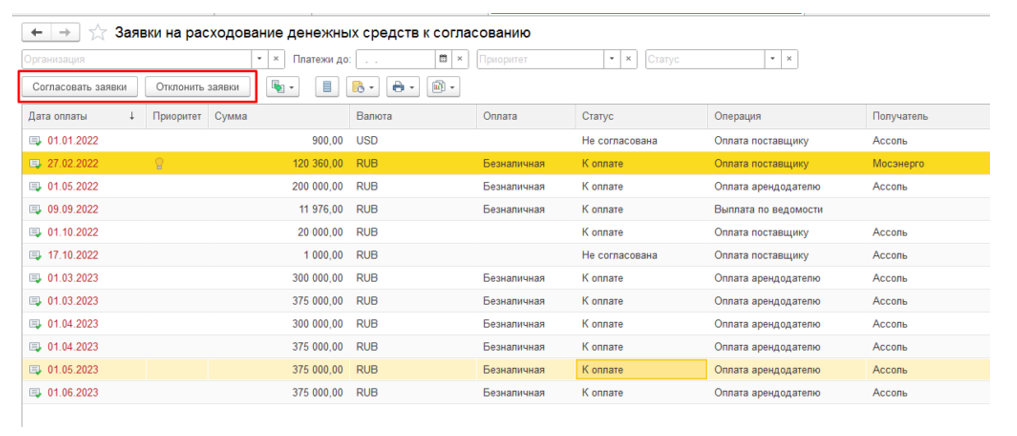1017x436 pixels.
Task: Select the 1 000,00 sum cell
Action: tap(279, 256)
